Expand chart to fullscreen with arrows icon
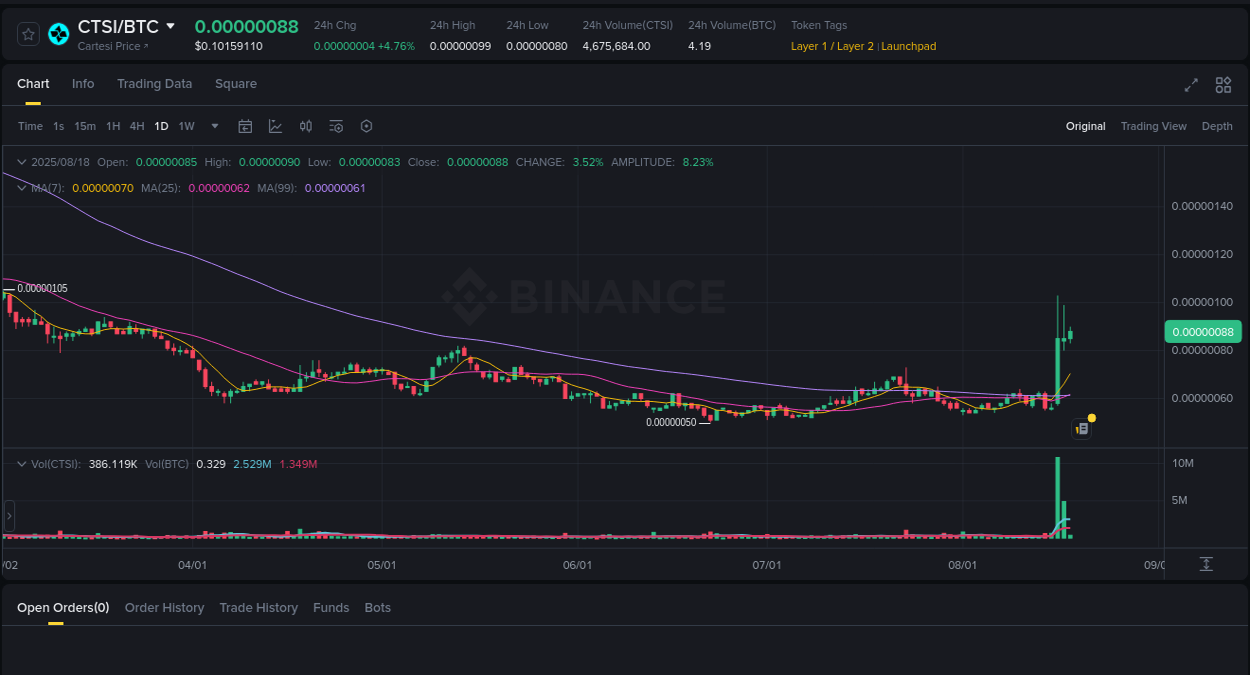 [1191, 85]
